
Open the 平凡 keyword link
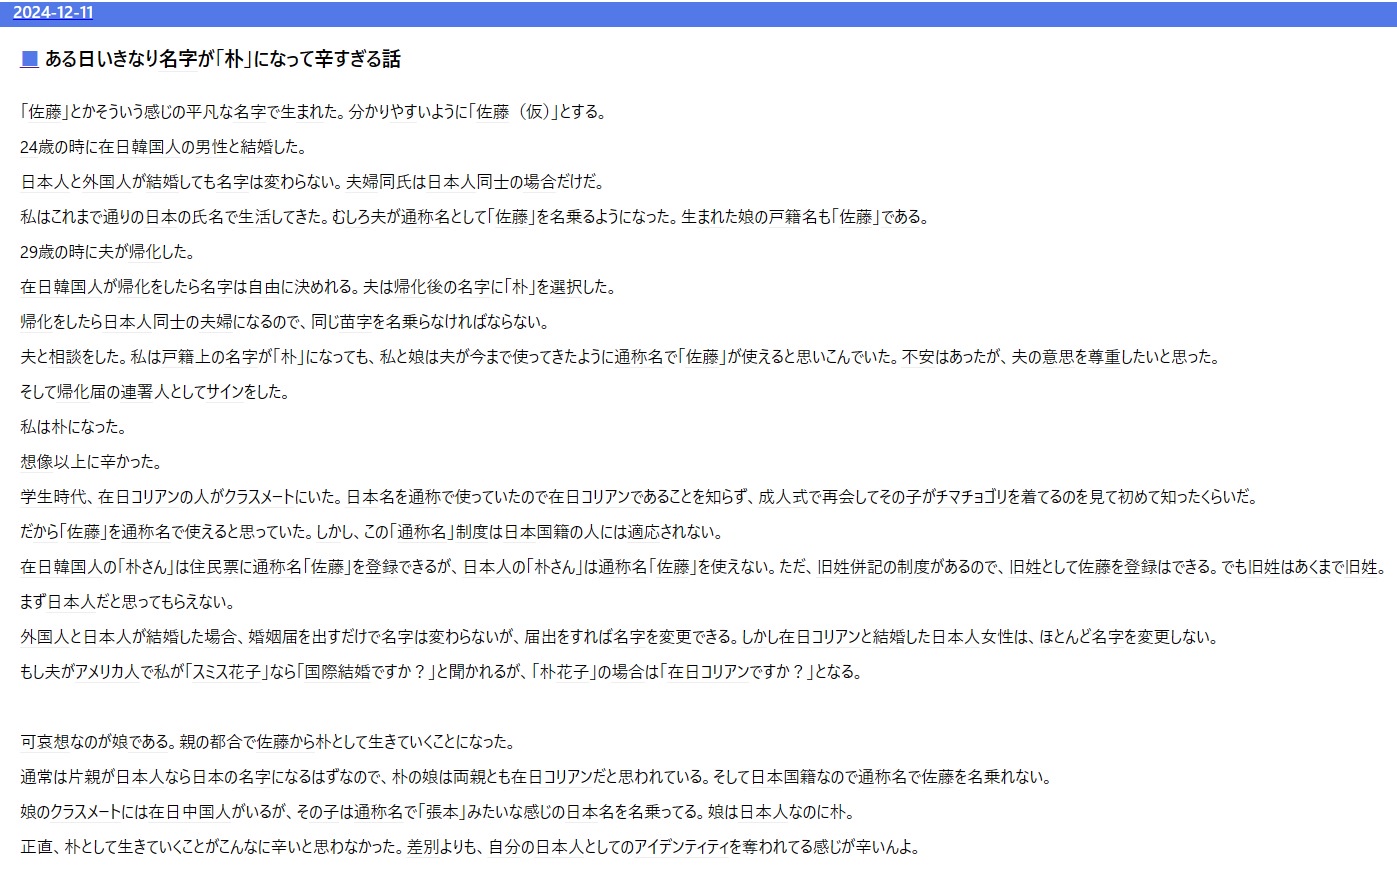pos(203,112)
